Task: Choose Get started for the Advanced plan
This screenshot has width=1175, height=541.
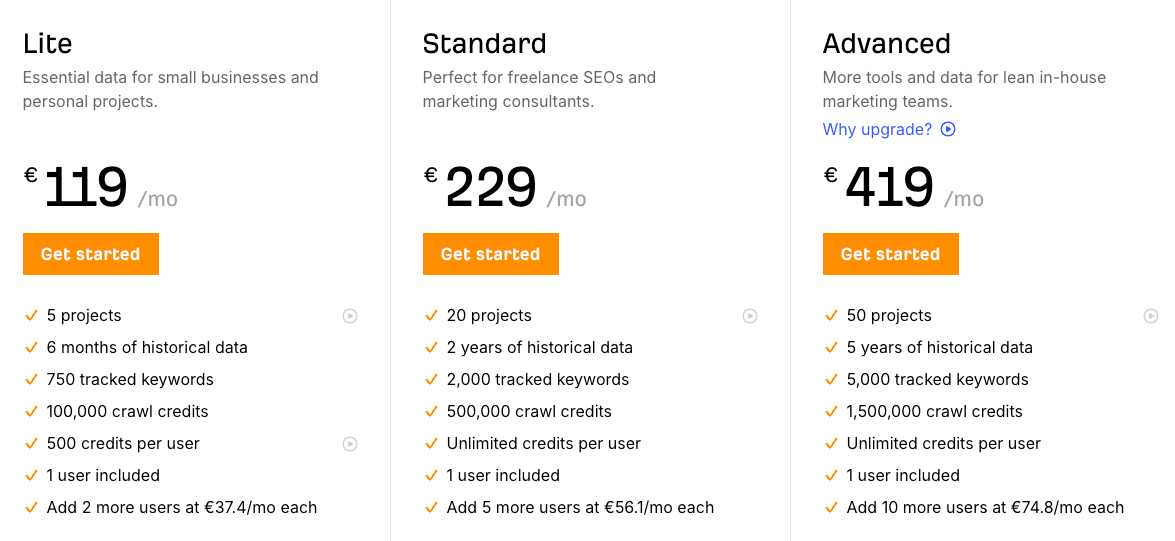Action: tap(890, 254)
